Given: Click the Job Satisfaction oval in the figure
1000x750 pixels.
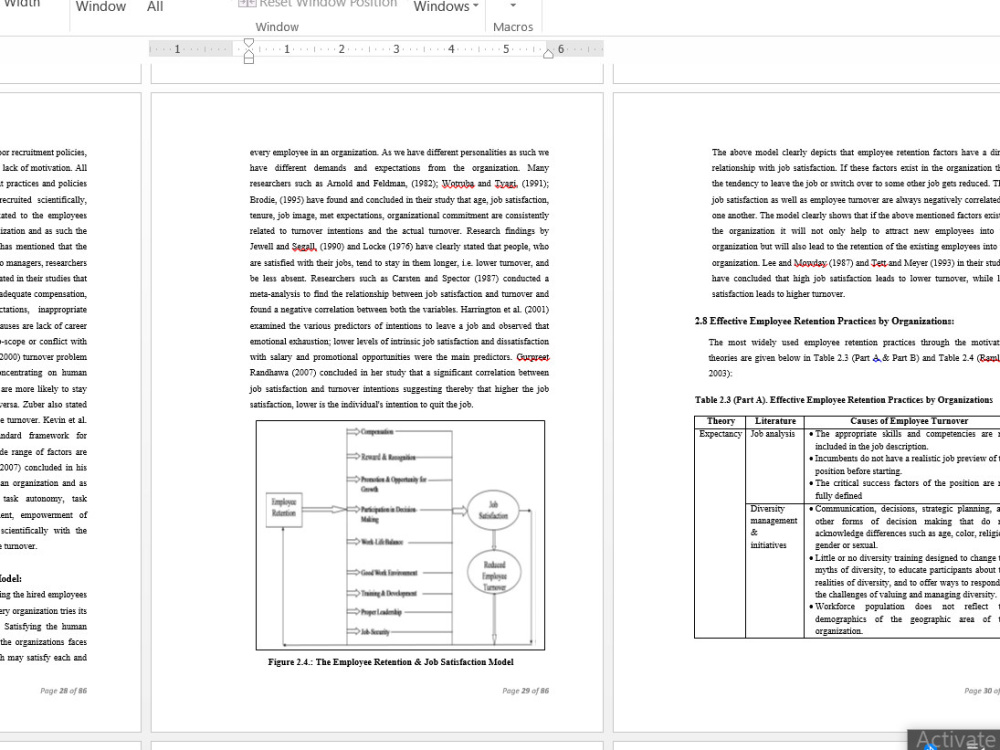Looking at the screenshot, I should pos(493,510).
